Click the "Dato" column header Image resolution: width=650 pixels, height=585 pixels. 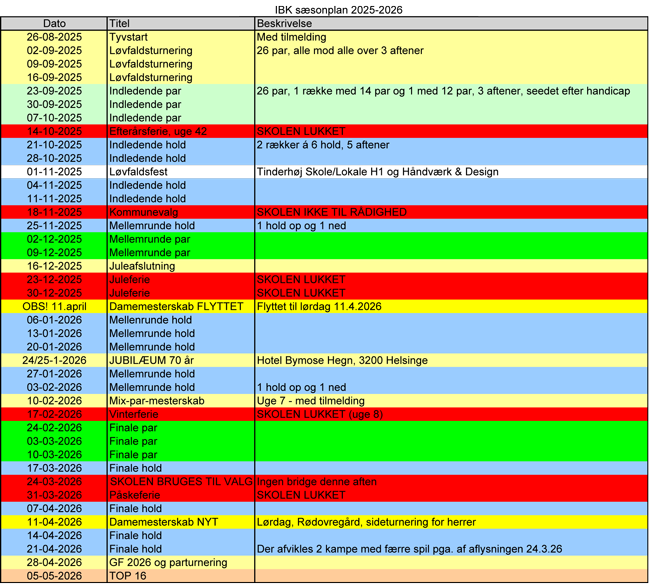[54, 23]
